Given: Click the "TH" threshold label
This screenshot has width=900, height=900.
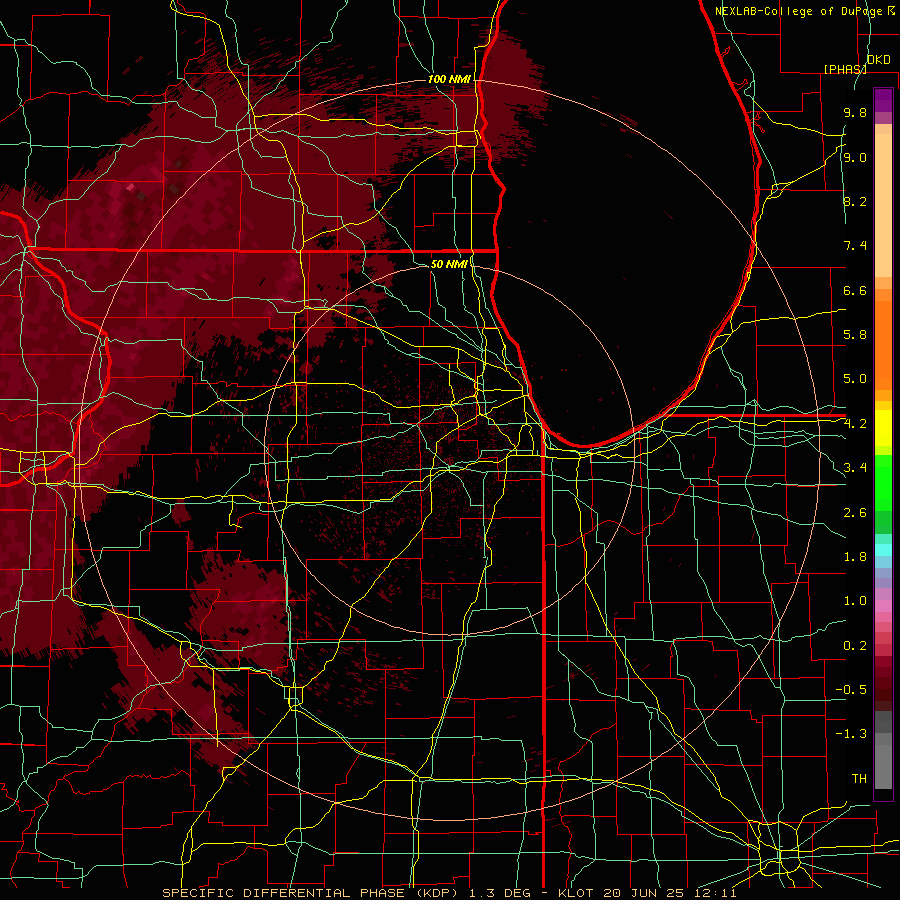Looking at the screenshot, I should click(x=859, y=779).
